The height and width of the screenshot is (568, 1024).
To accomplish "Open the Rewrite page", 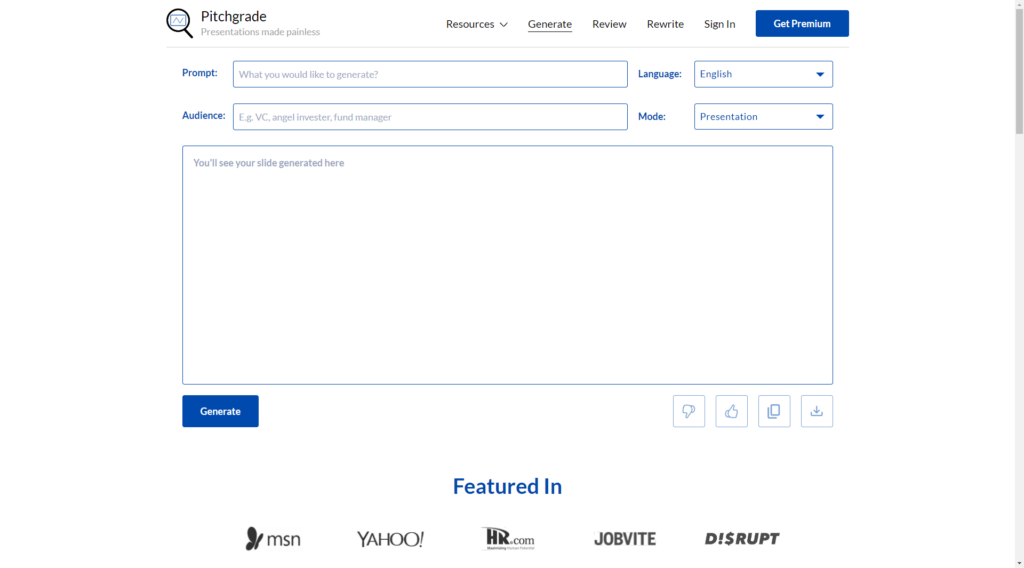I will coord(665,24).
